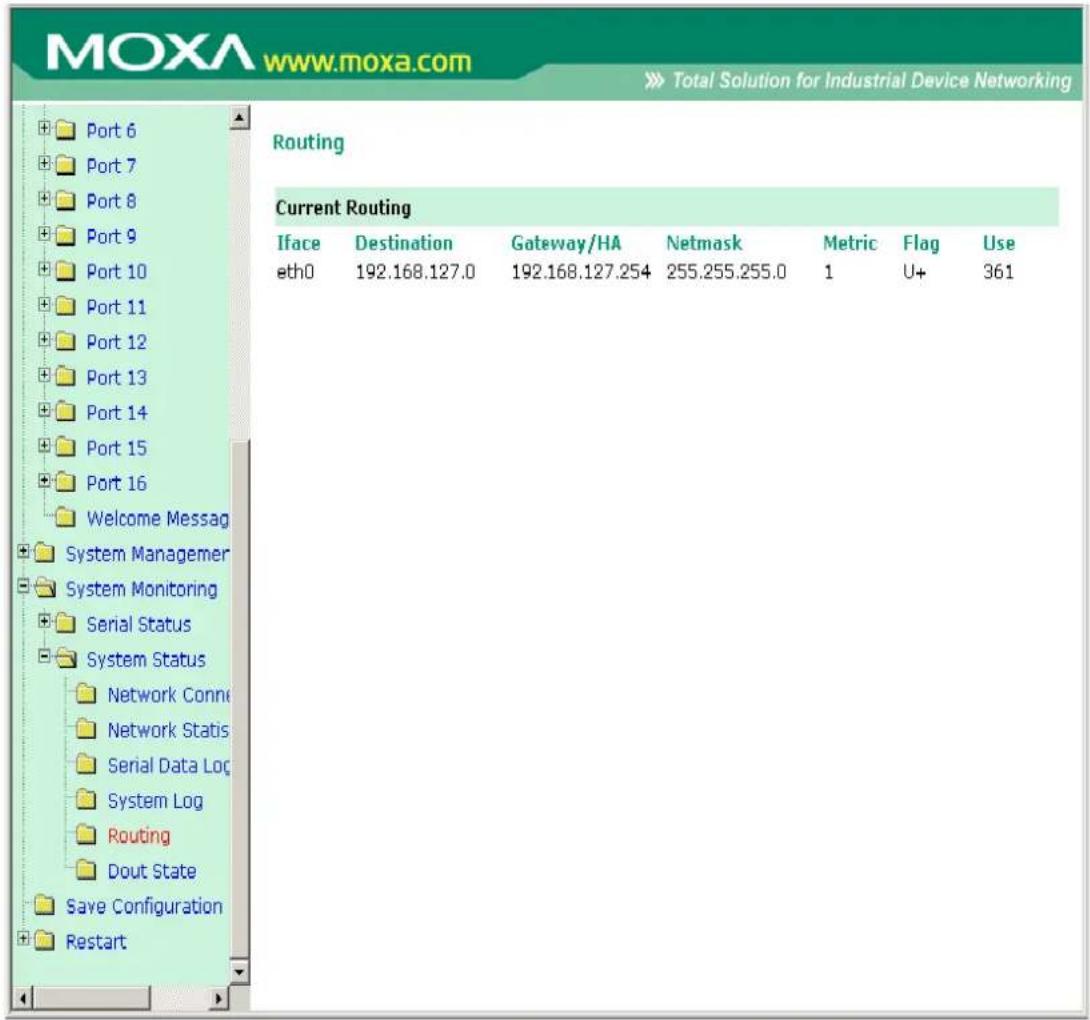Open the Network Statistics page
Screen dimensions: 1090x1020
pyautogui.click(x=168, y=730)
